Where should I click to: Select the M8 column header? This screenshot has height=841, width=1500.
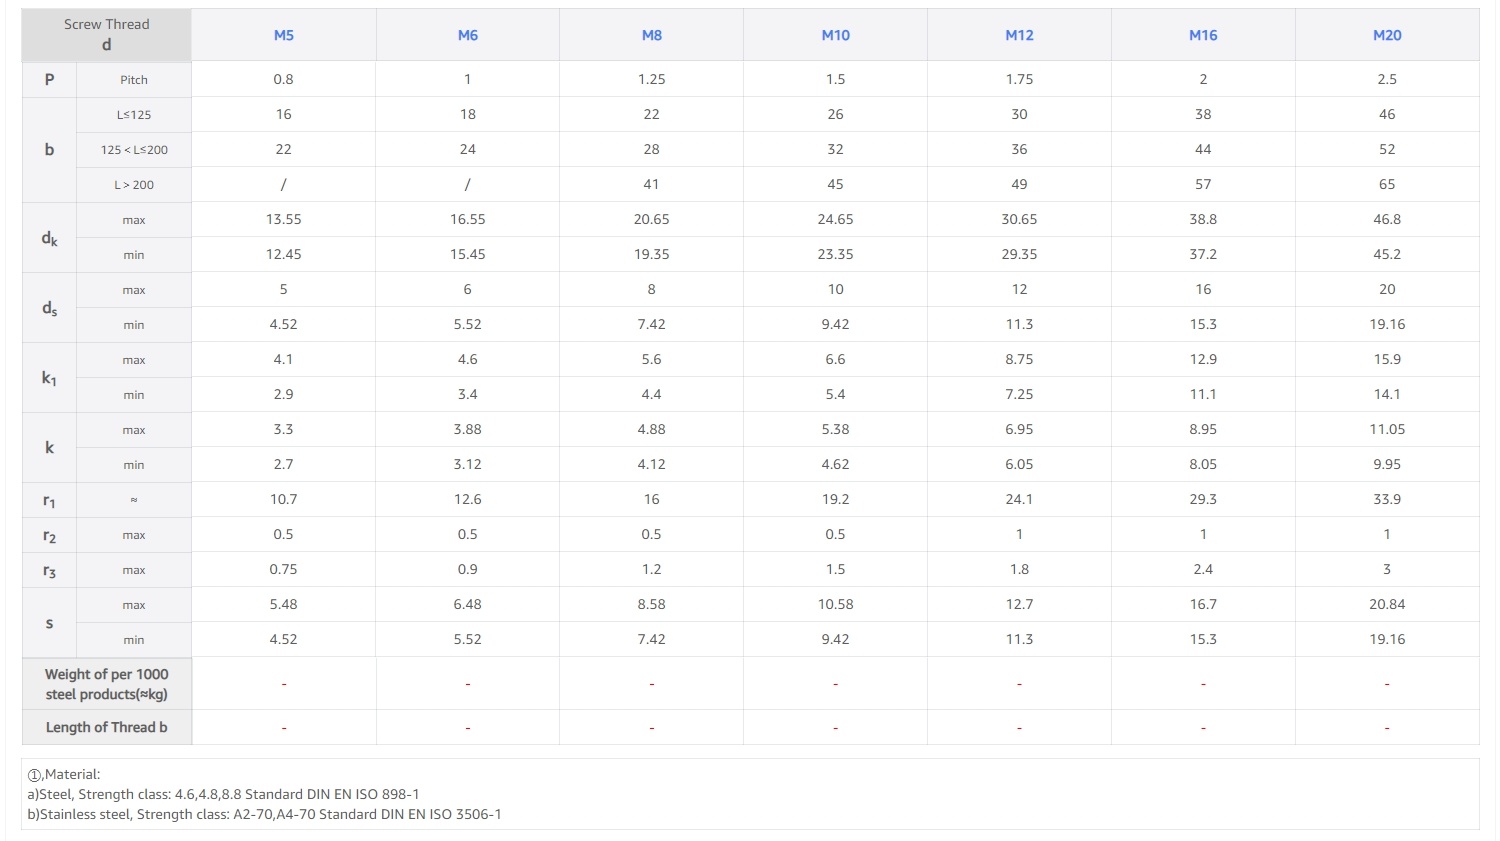pyautogui.click(x=652, y=35)
